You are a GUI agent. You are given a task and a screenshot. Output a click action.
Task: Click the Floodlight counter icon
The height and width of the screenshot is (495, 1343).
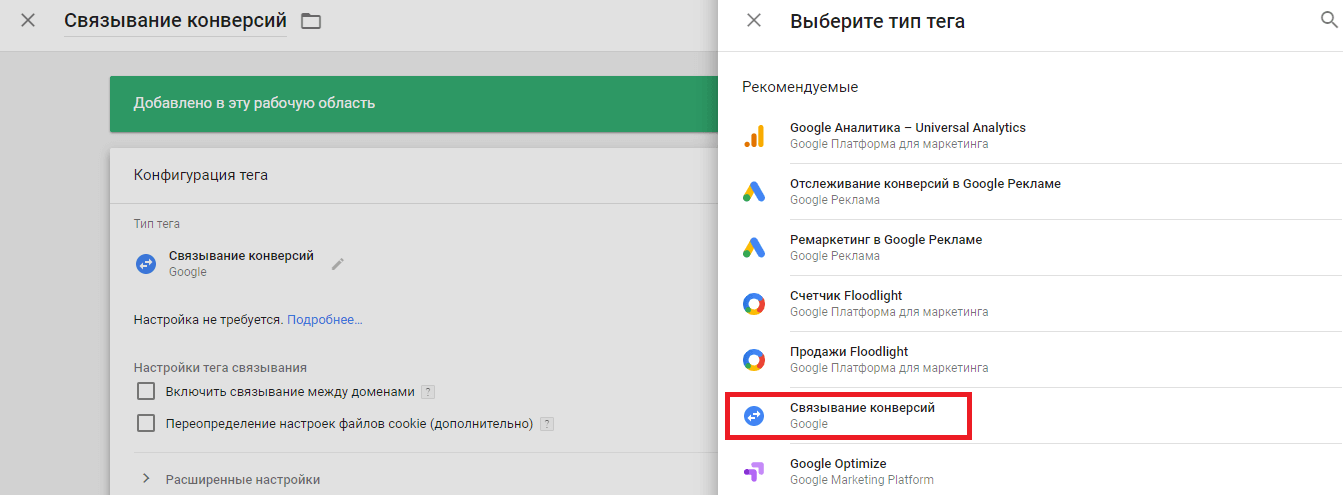tap(754, 304)
